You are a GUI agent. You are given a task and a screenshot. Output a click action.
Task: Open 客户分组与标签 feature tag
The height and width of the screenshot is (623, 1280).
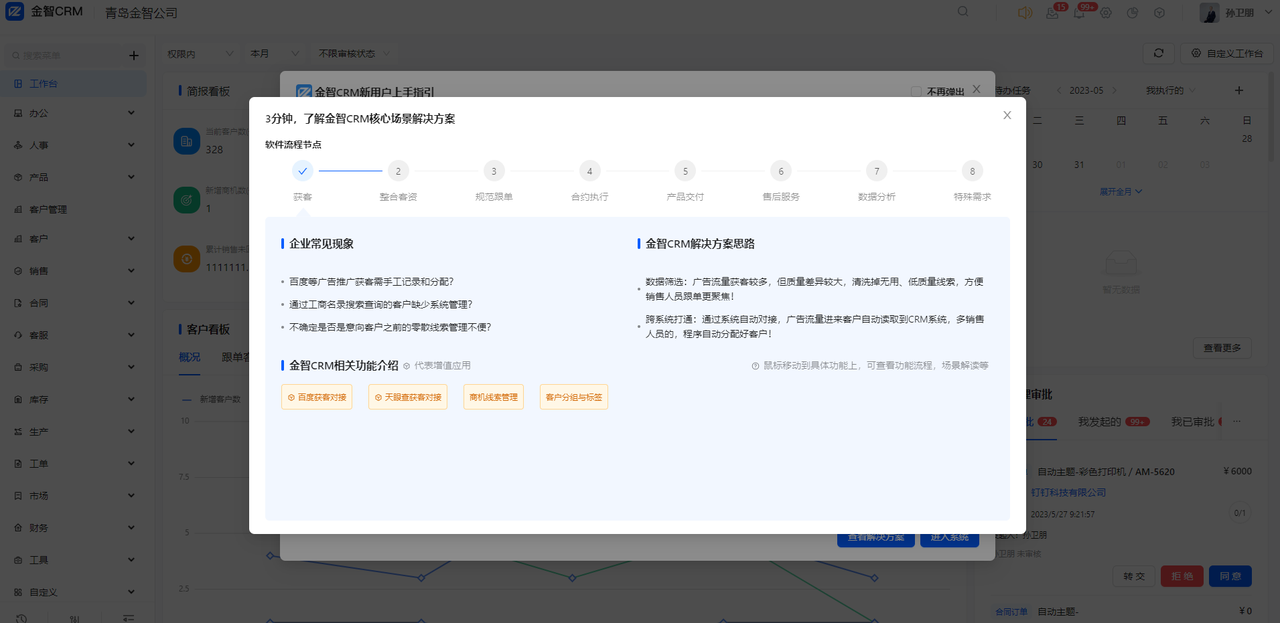coord(574,397)
